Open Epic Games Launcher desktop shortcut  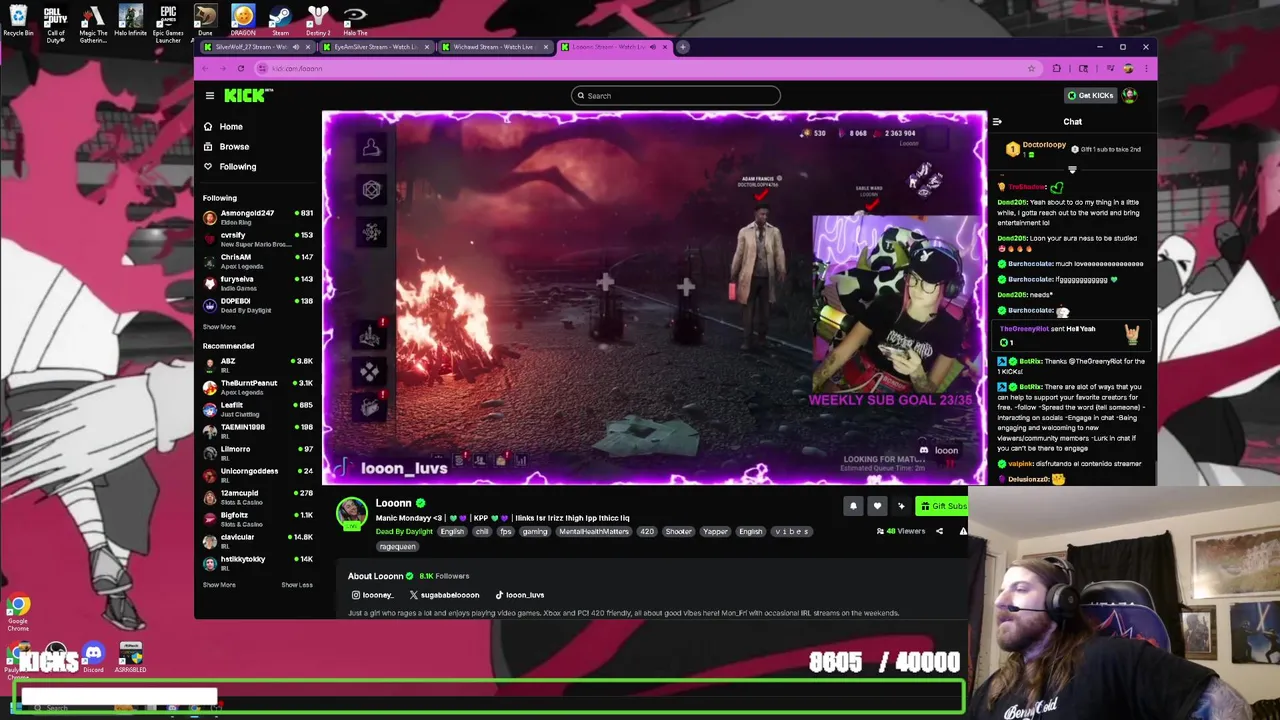point(168,23)
